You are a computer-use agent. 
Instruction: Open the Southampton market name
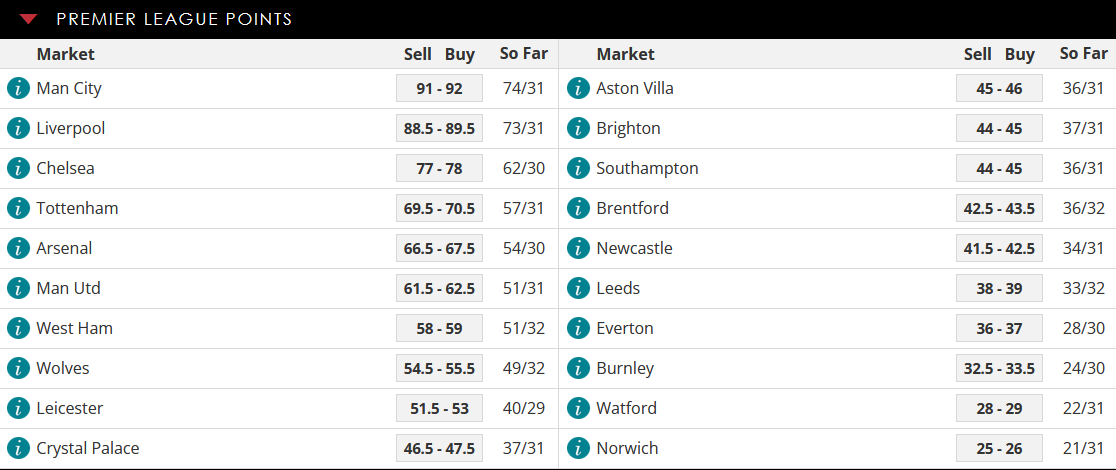pos(647,169)
